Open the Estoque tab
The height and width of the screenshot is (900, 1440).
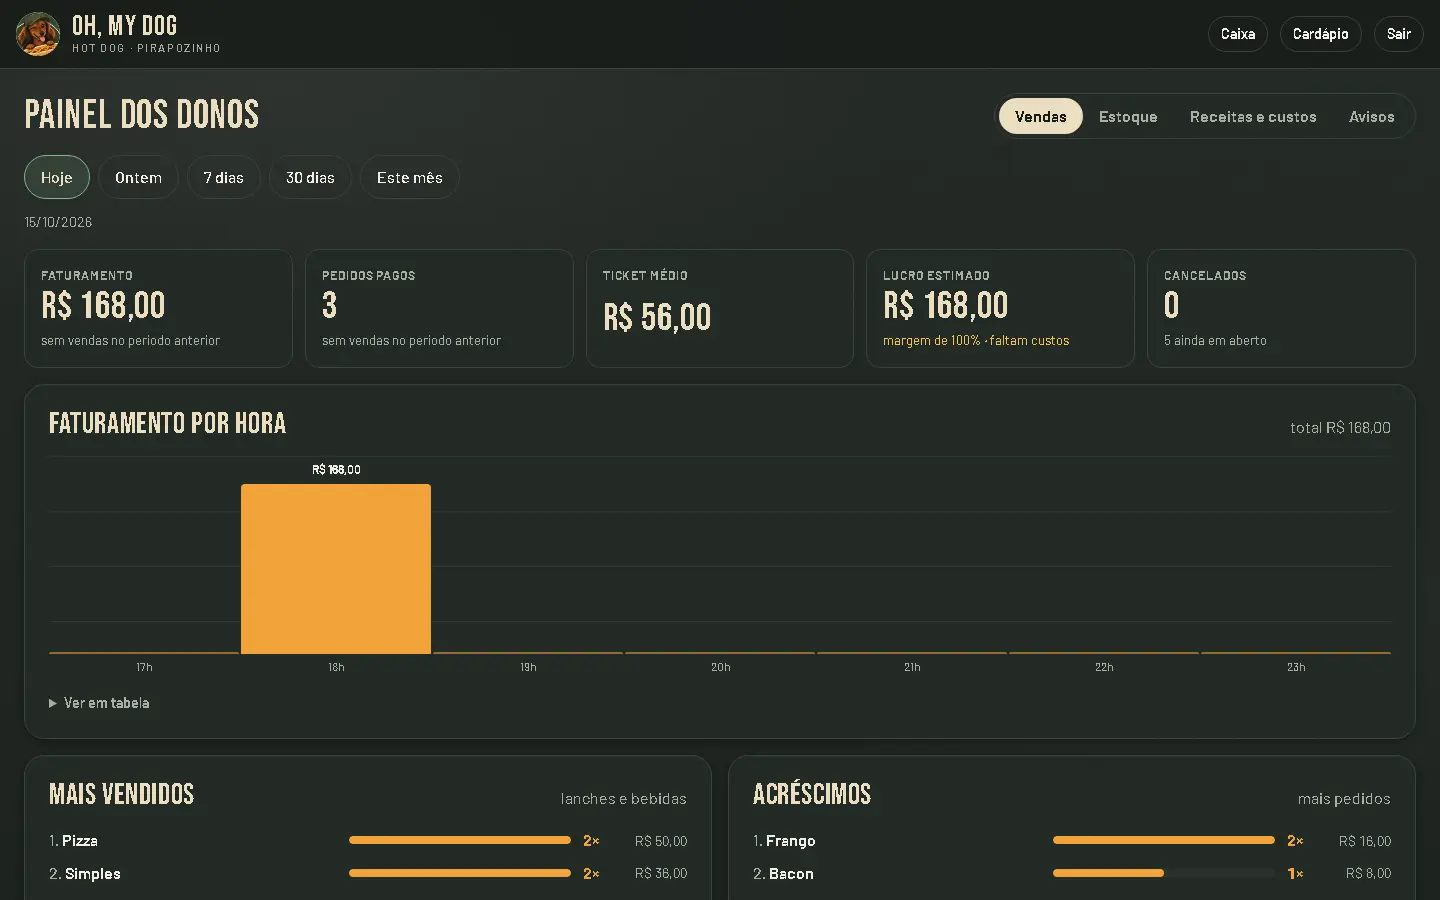(x=1128, y=117)
